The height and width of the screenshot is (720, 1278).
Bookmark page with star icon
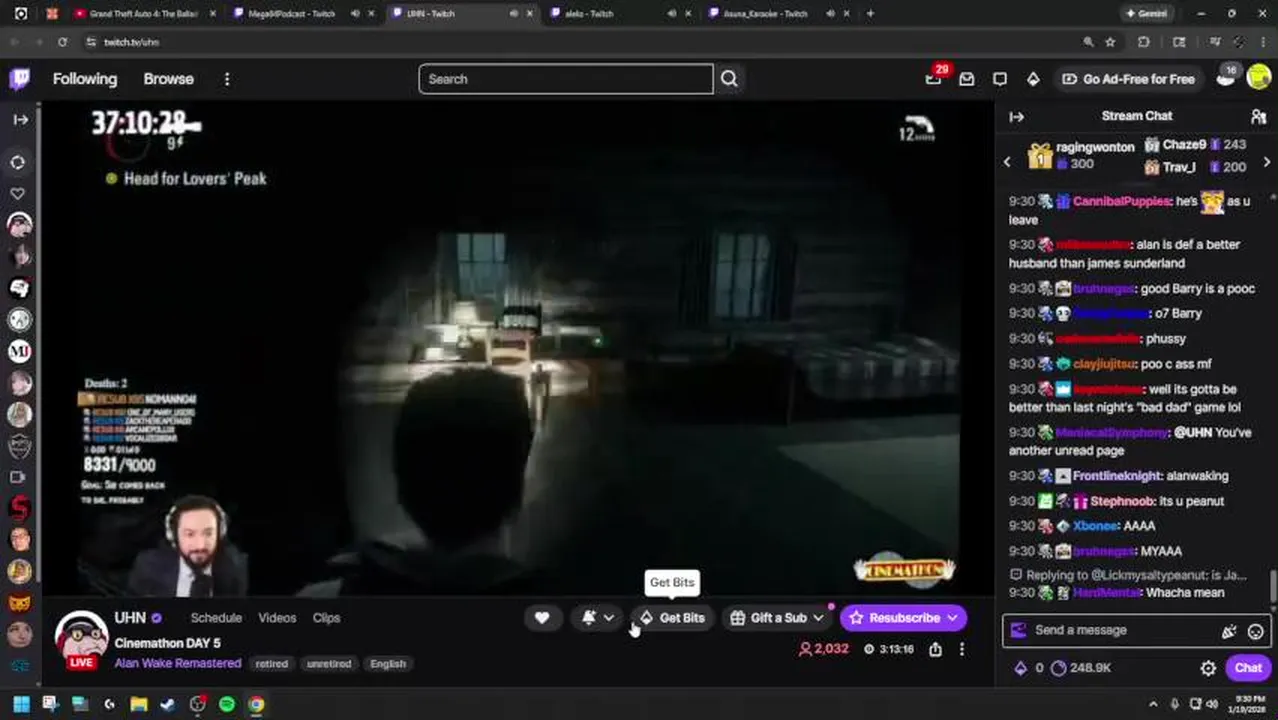click(x=1110, y=42)
